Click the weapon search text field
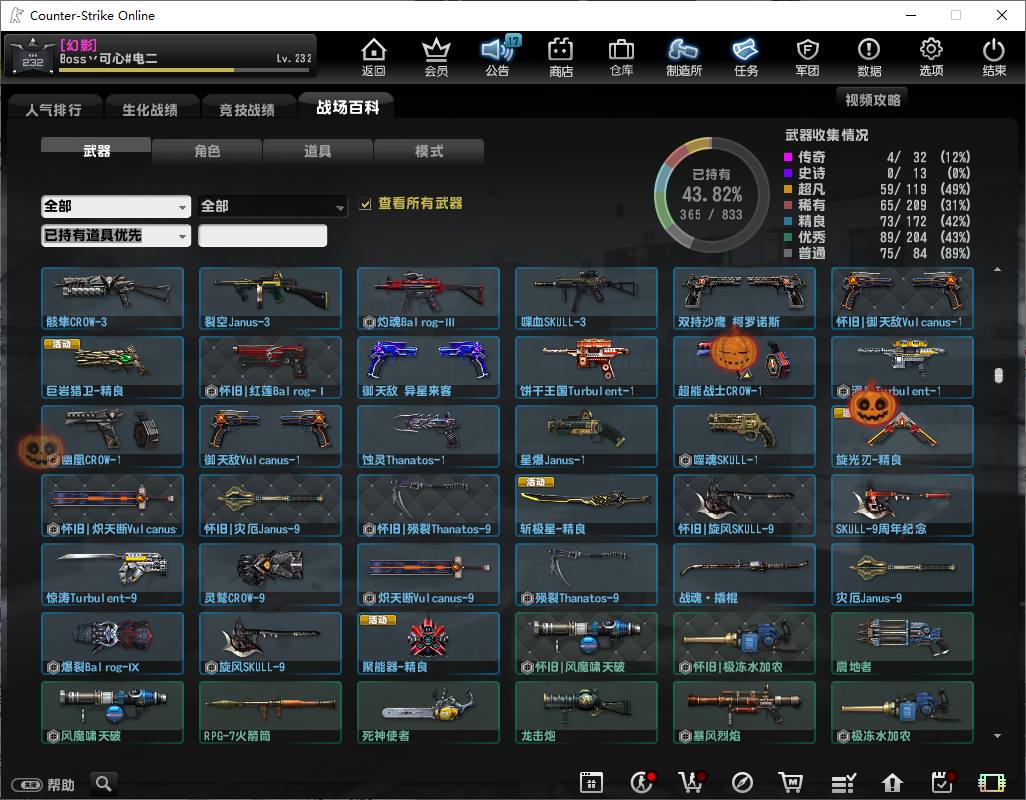 click(262, 235)
